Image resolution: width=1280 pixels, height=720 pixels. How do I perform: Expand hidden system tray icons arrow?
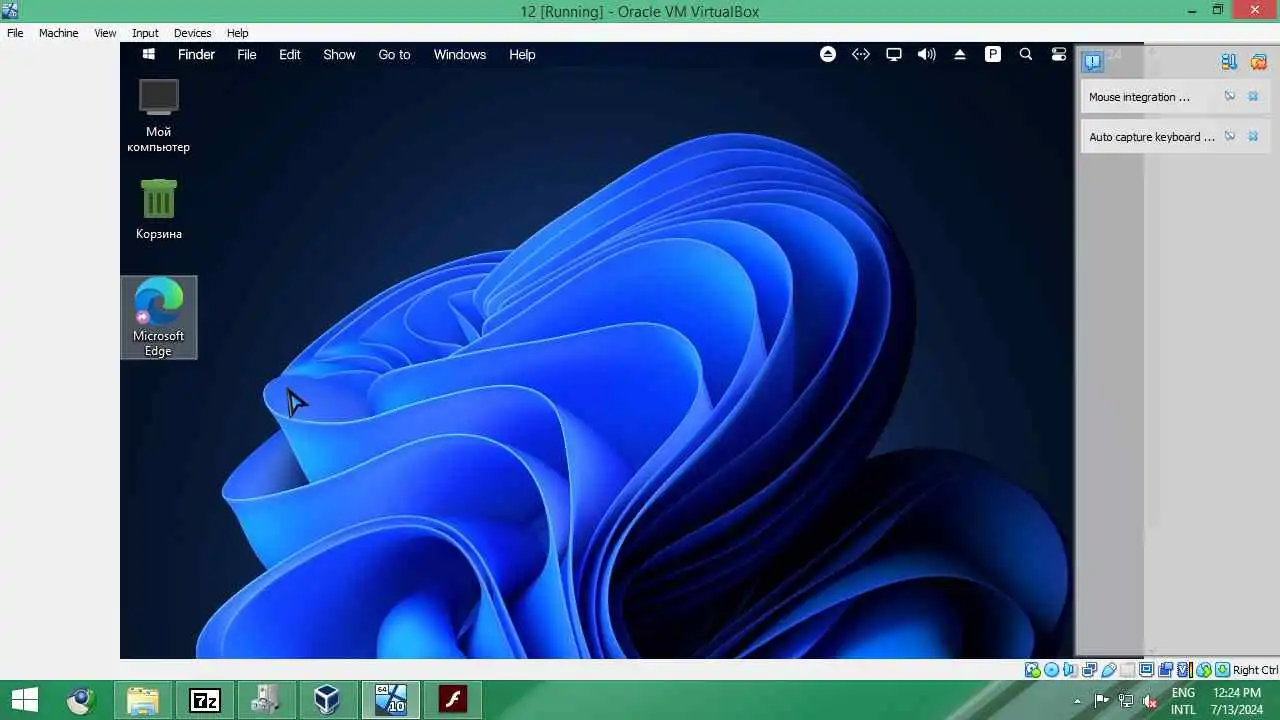(1077, 702)
